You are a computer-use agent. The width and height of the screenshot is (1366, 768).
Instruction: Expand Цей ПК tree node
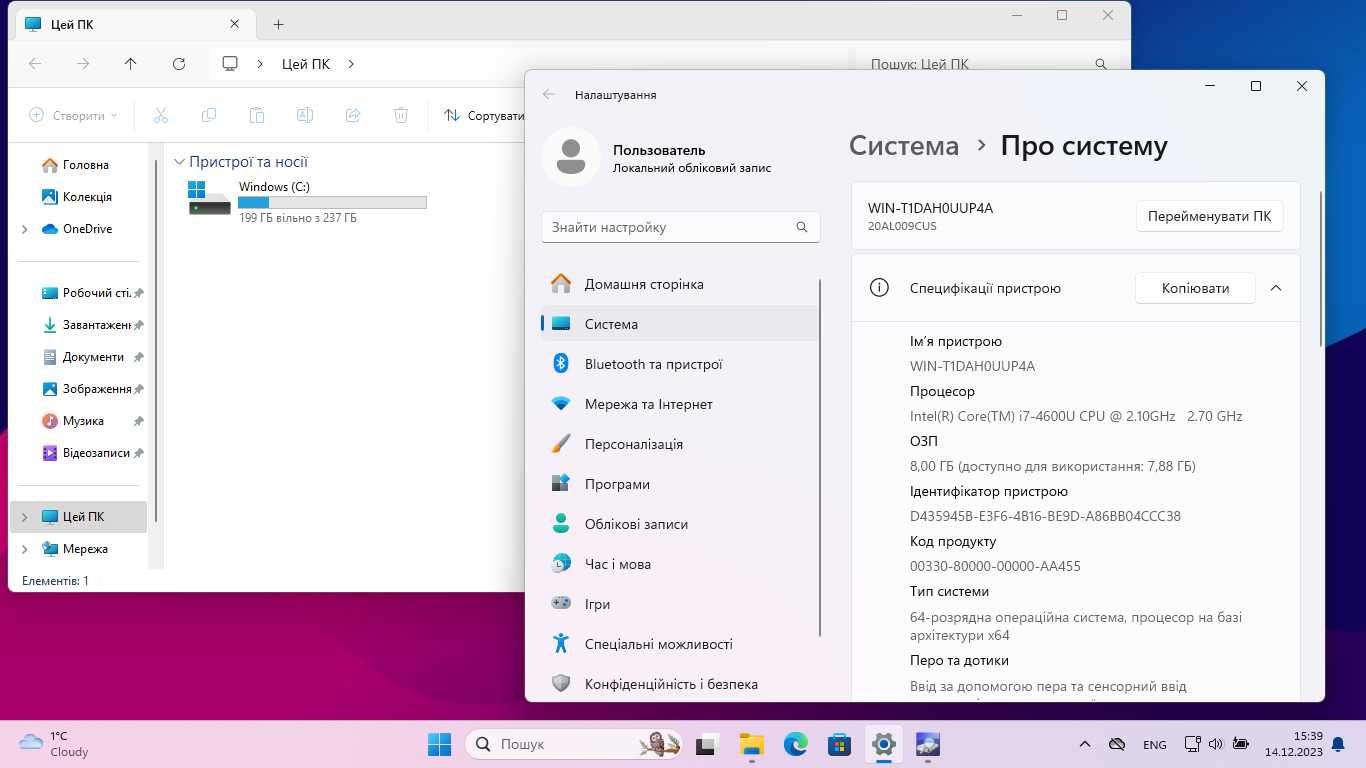tap(24, 517)
